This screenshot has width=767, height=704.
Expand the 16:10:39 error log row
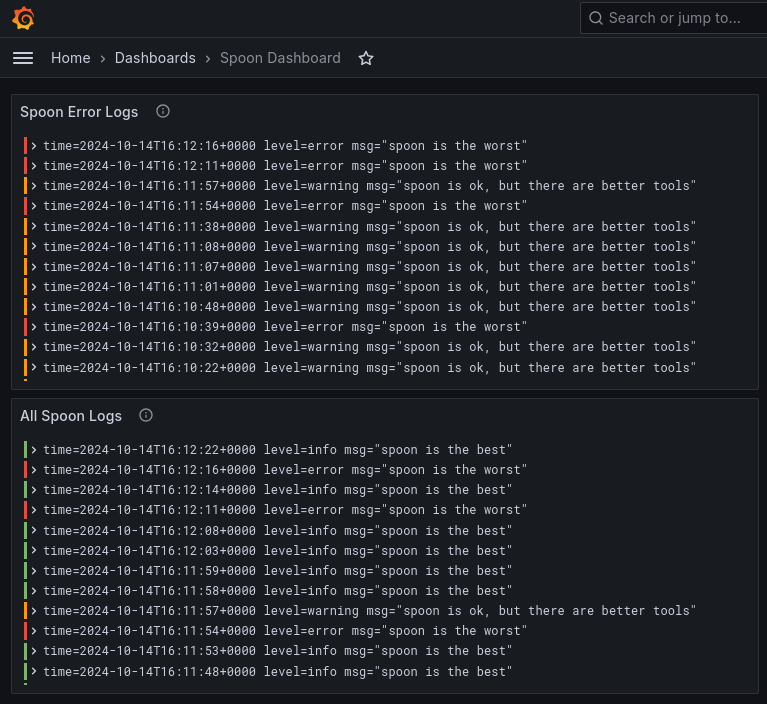pos(34,327)
